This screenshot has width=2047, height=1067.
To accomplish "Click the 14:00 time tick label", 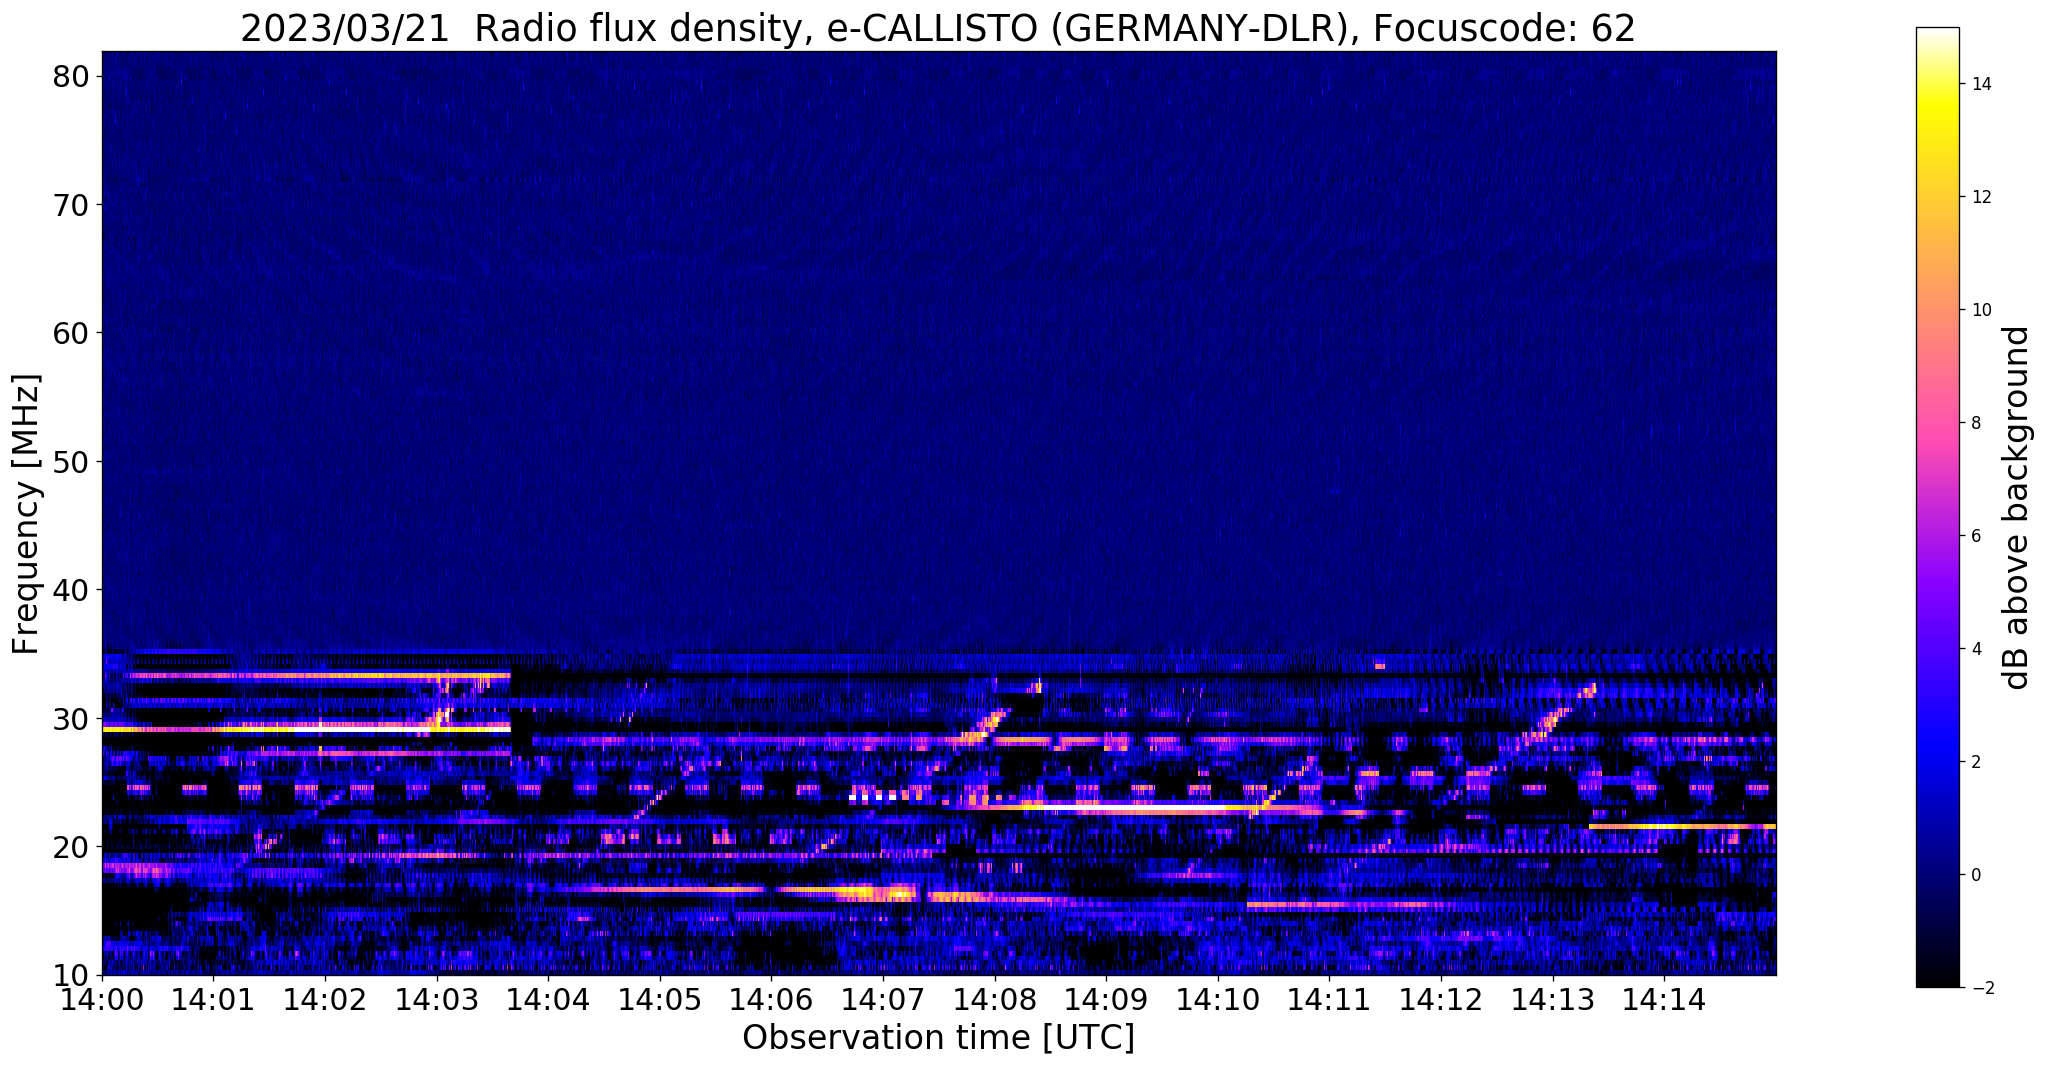I will [x=102, y=998].
